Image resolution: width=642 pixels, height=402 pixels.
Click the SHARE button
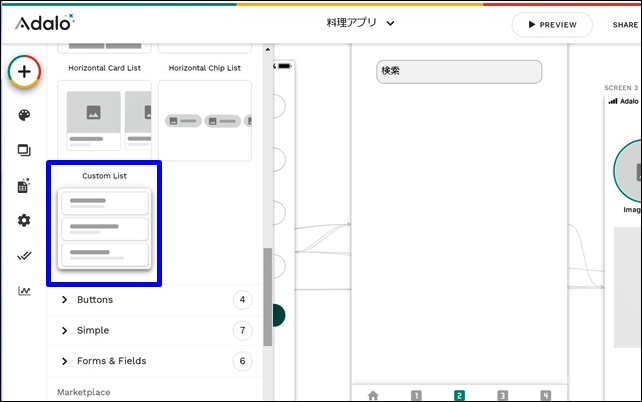625,25
